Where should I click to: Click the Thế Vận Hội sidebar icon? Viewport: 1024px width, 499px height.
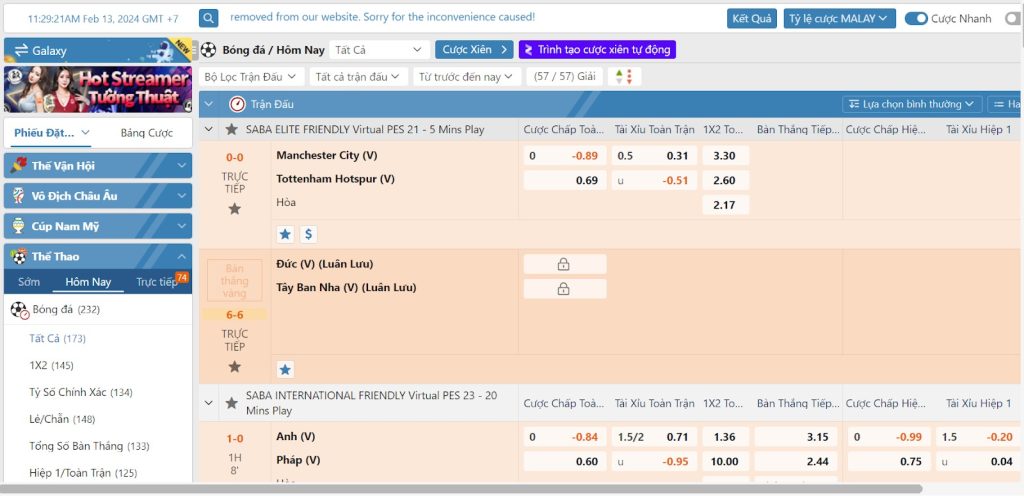(x=19, y=165)
